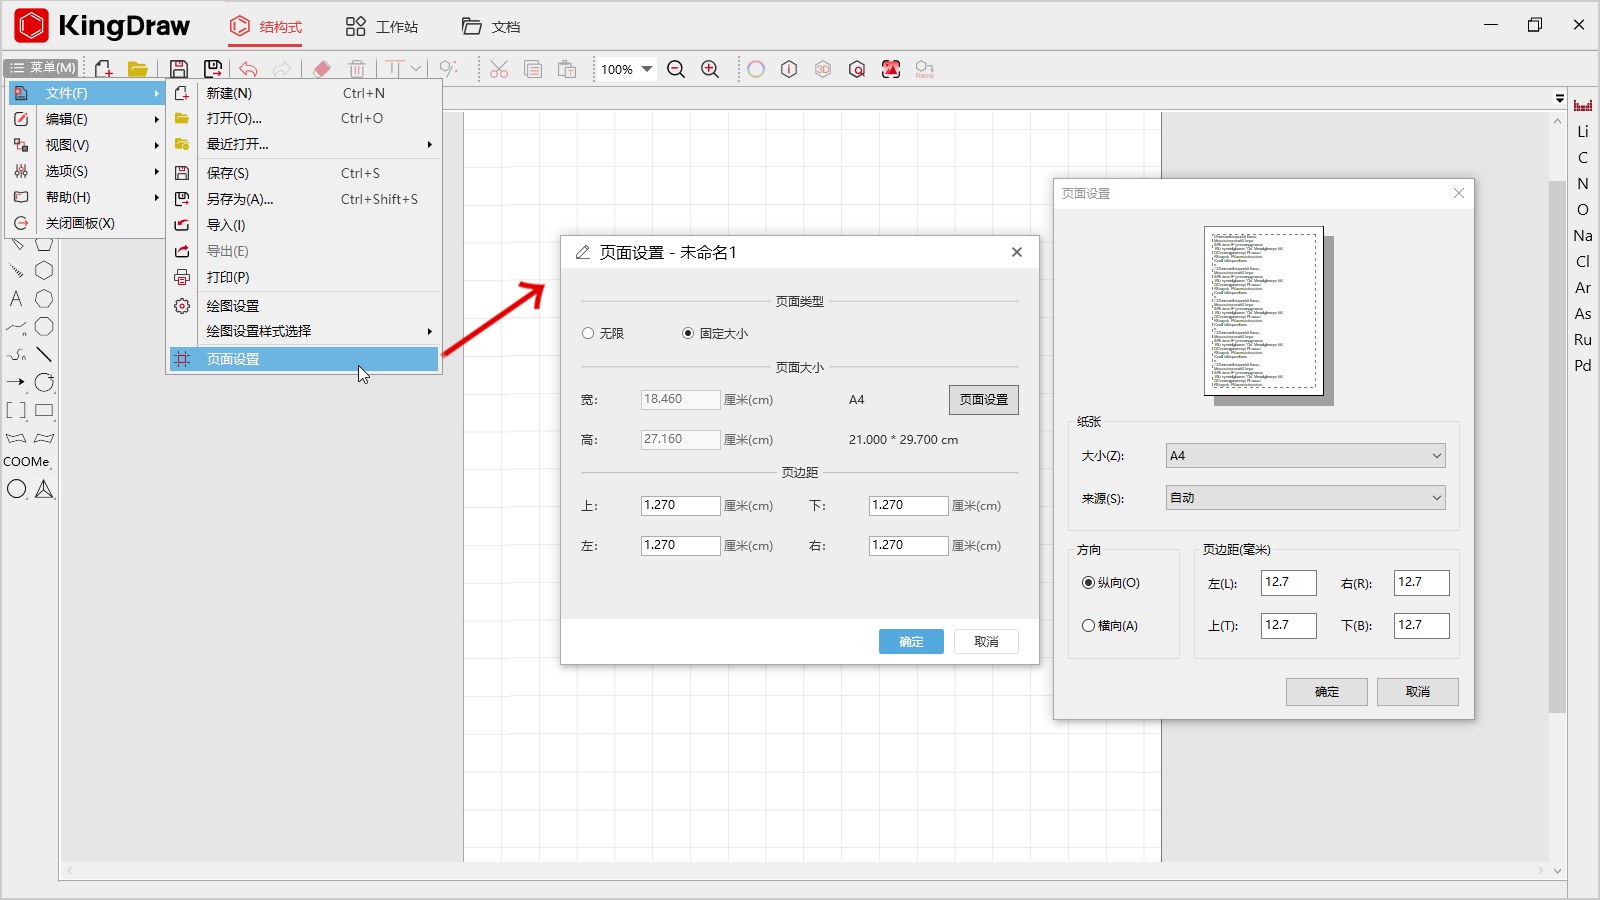
Task: Click the save-as icon in toolbar
Action: pos(213,69)
